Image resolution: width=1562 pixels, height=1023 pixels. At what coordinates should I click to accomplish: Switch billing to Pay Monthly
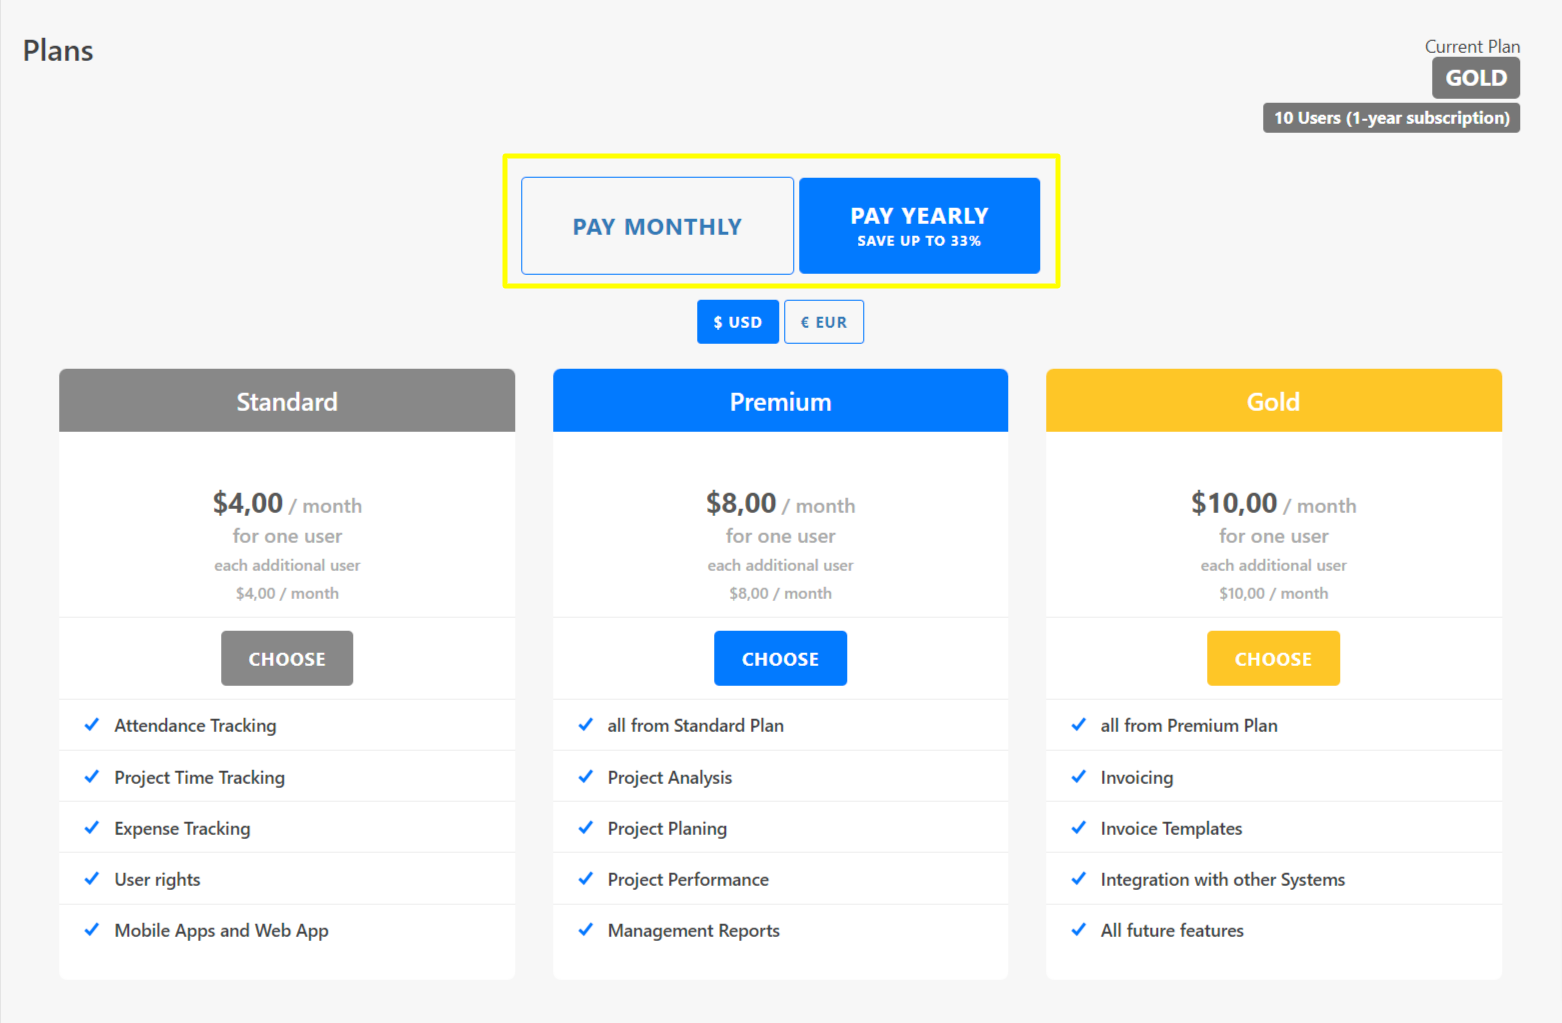[657, 226]
